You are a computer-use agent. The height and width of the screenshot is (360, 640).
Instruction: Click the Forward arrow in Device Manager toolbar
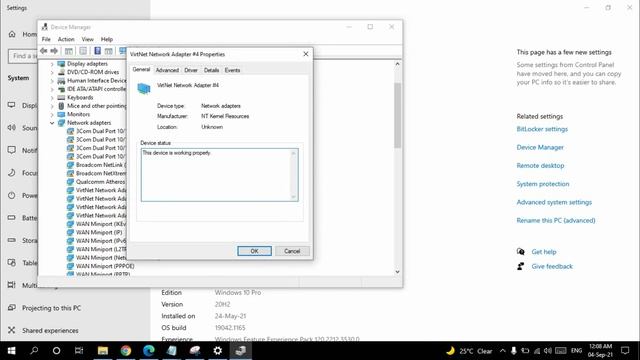pos(54,51)
